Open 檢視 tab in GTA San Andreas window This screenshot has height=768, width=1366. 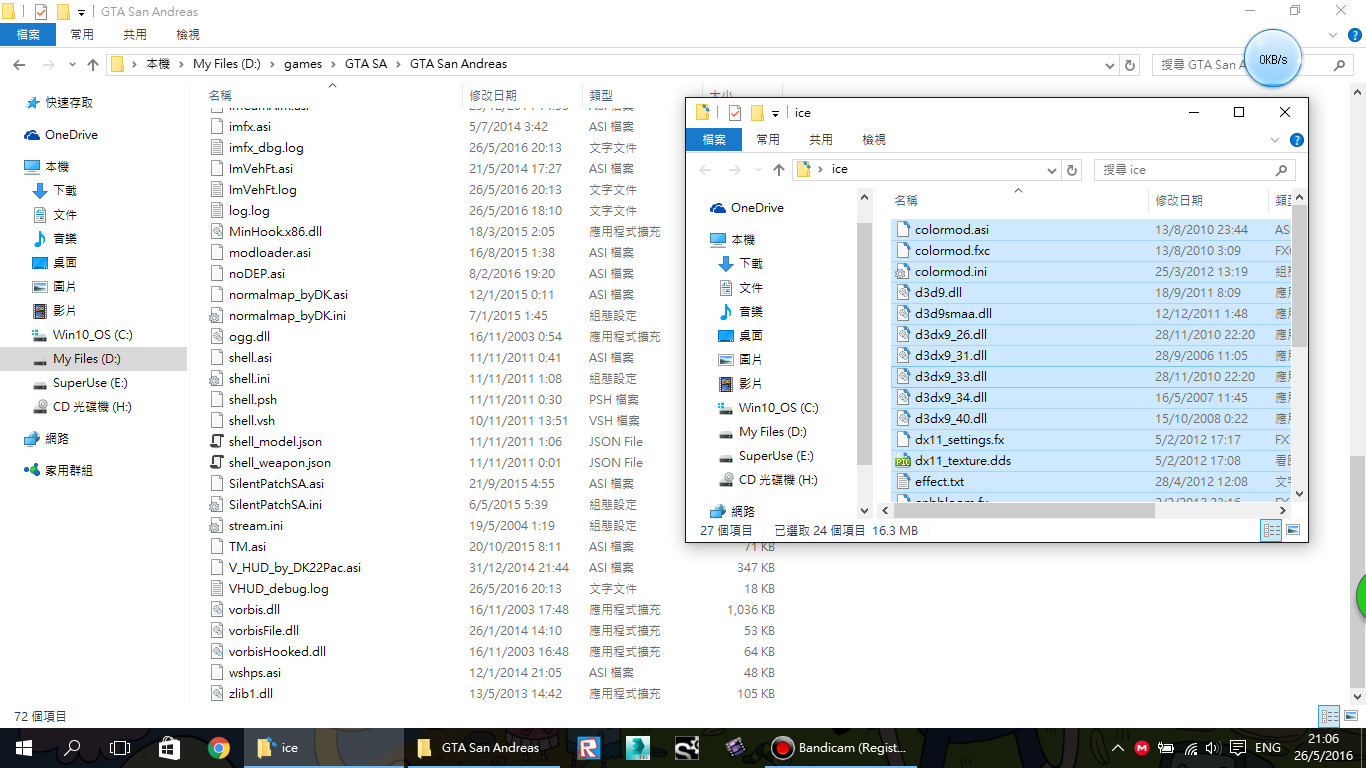(x=188, y=34)
